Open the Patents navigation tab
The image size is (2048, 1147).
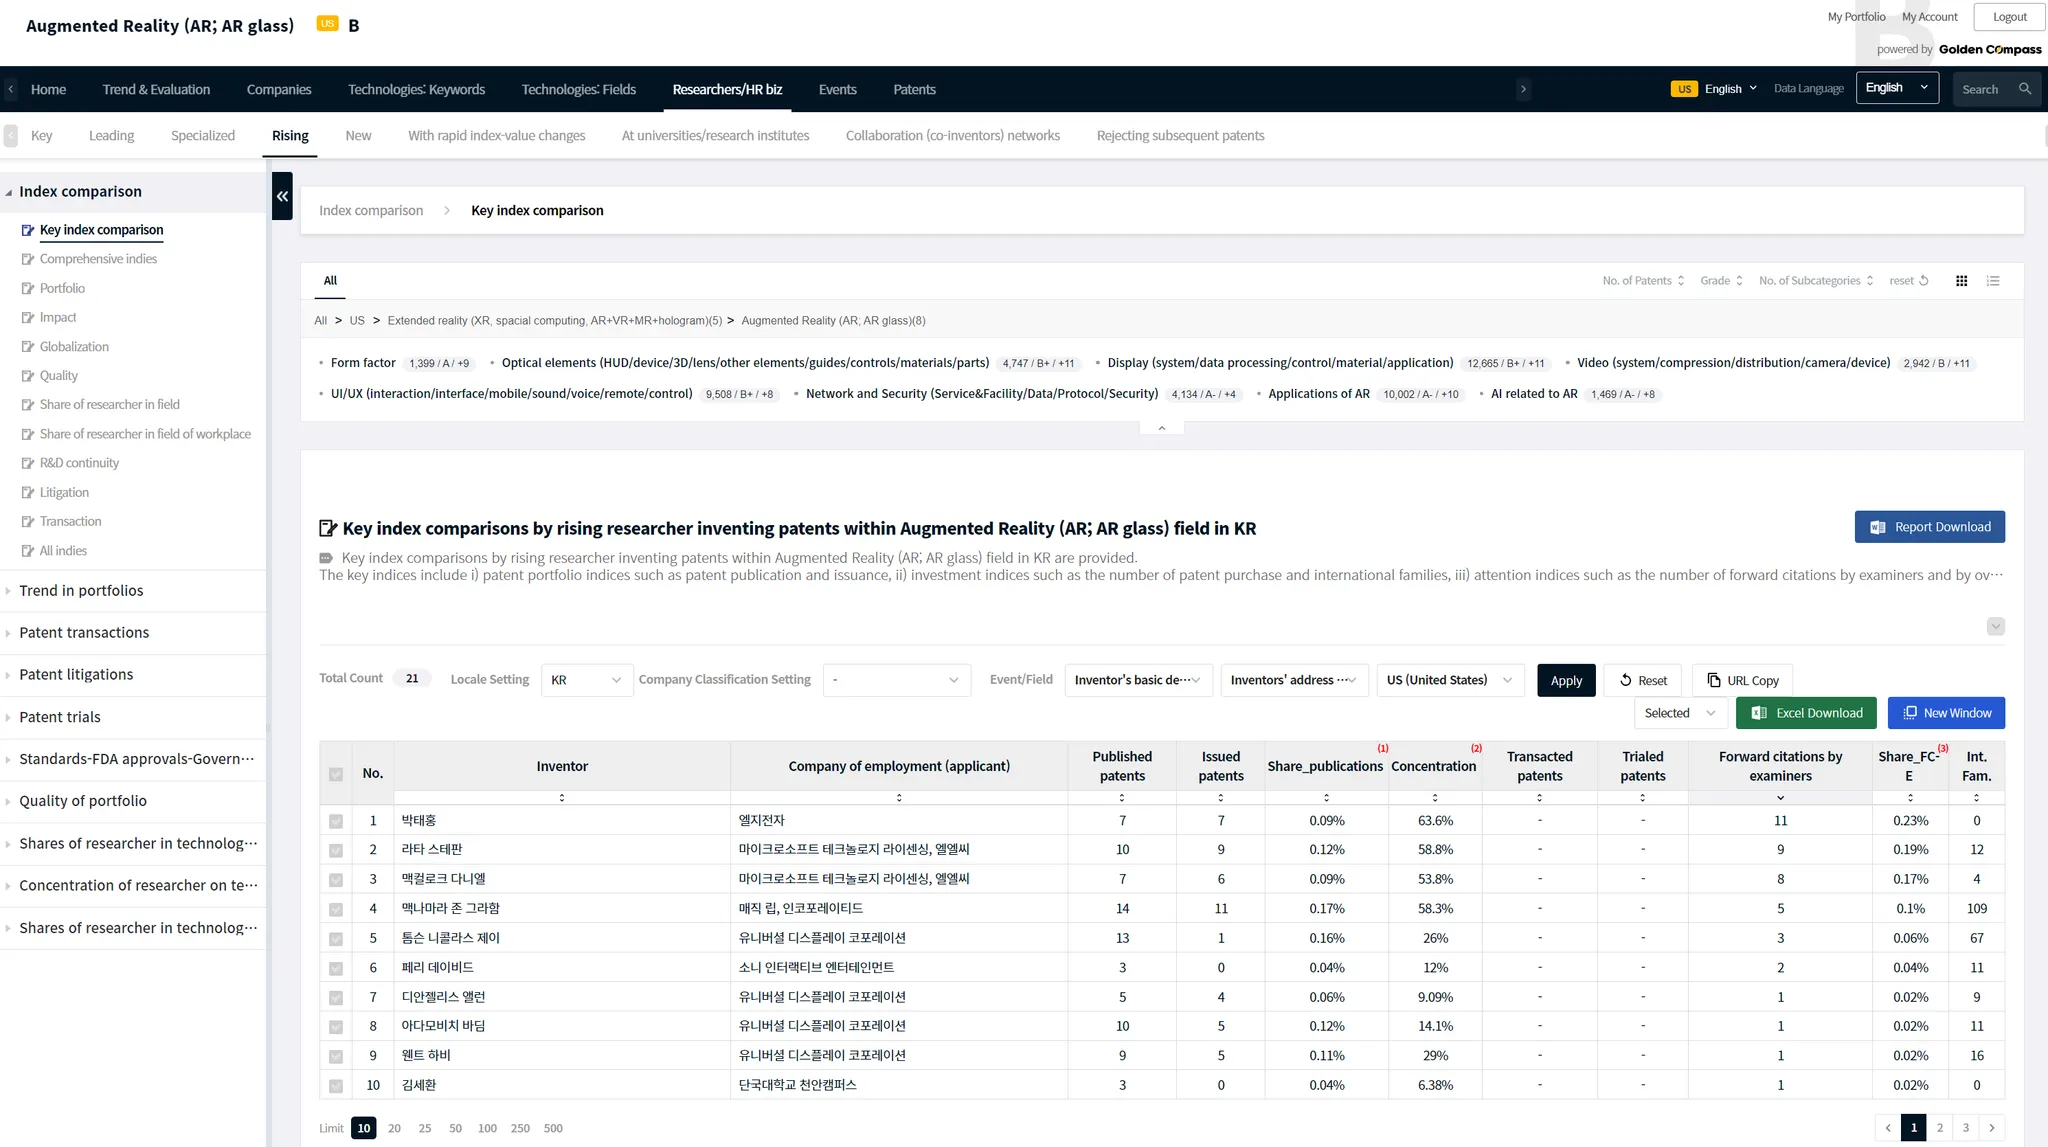(x=914, y=90)
